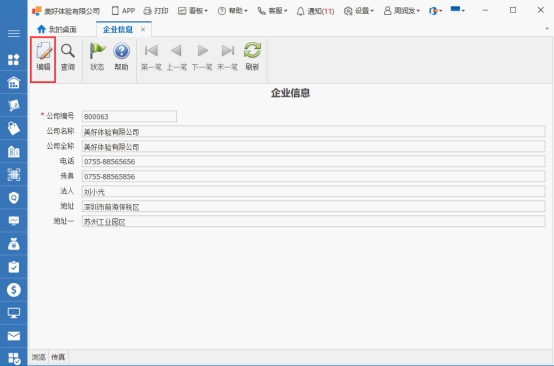Click the 打印 print button
The height and width of the screenshot is (366, 554).
pyautogui.click(x=156, y=11)
